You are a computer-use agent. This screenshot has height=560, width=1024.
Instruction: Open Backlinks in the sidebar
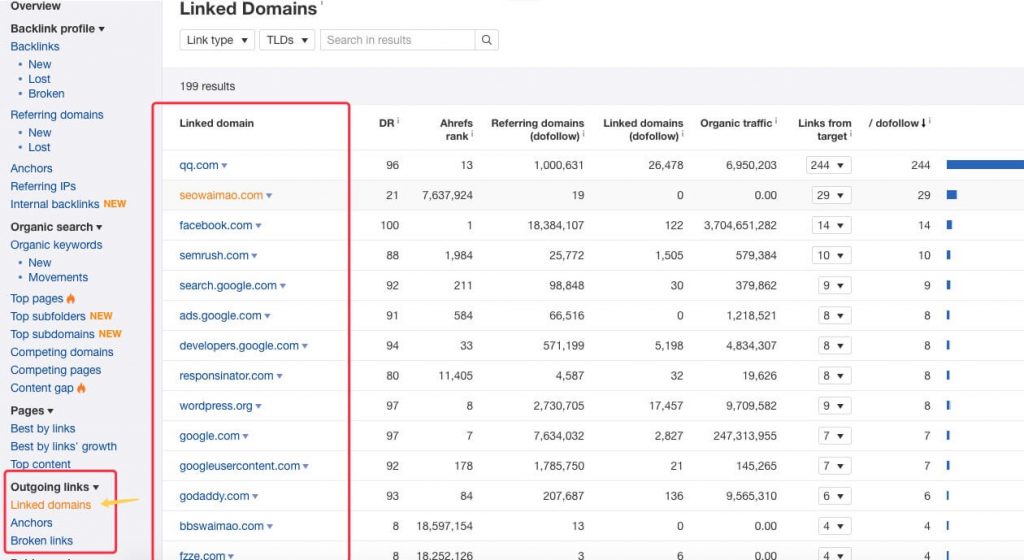tap(35, 46)
